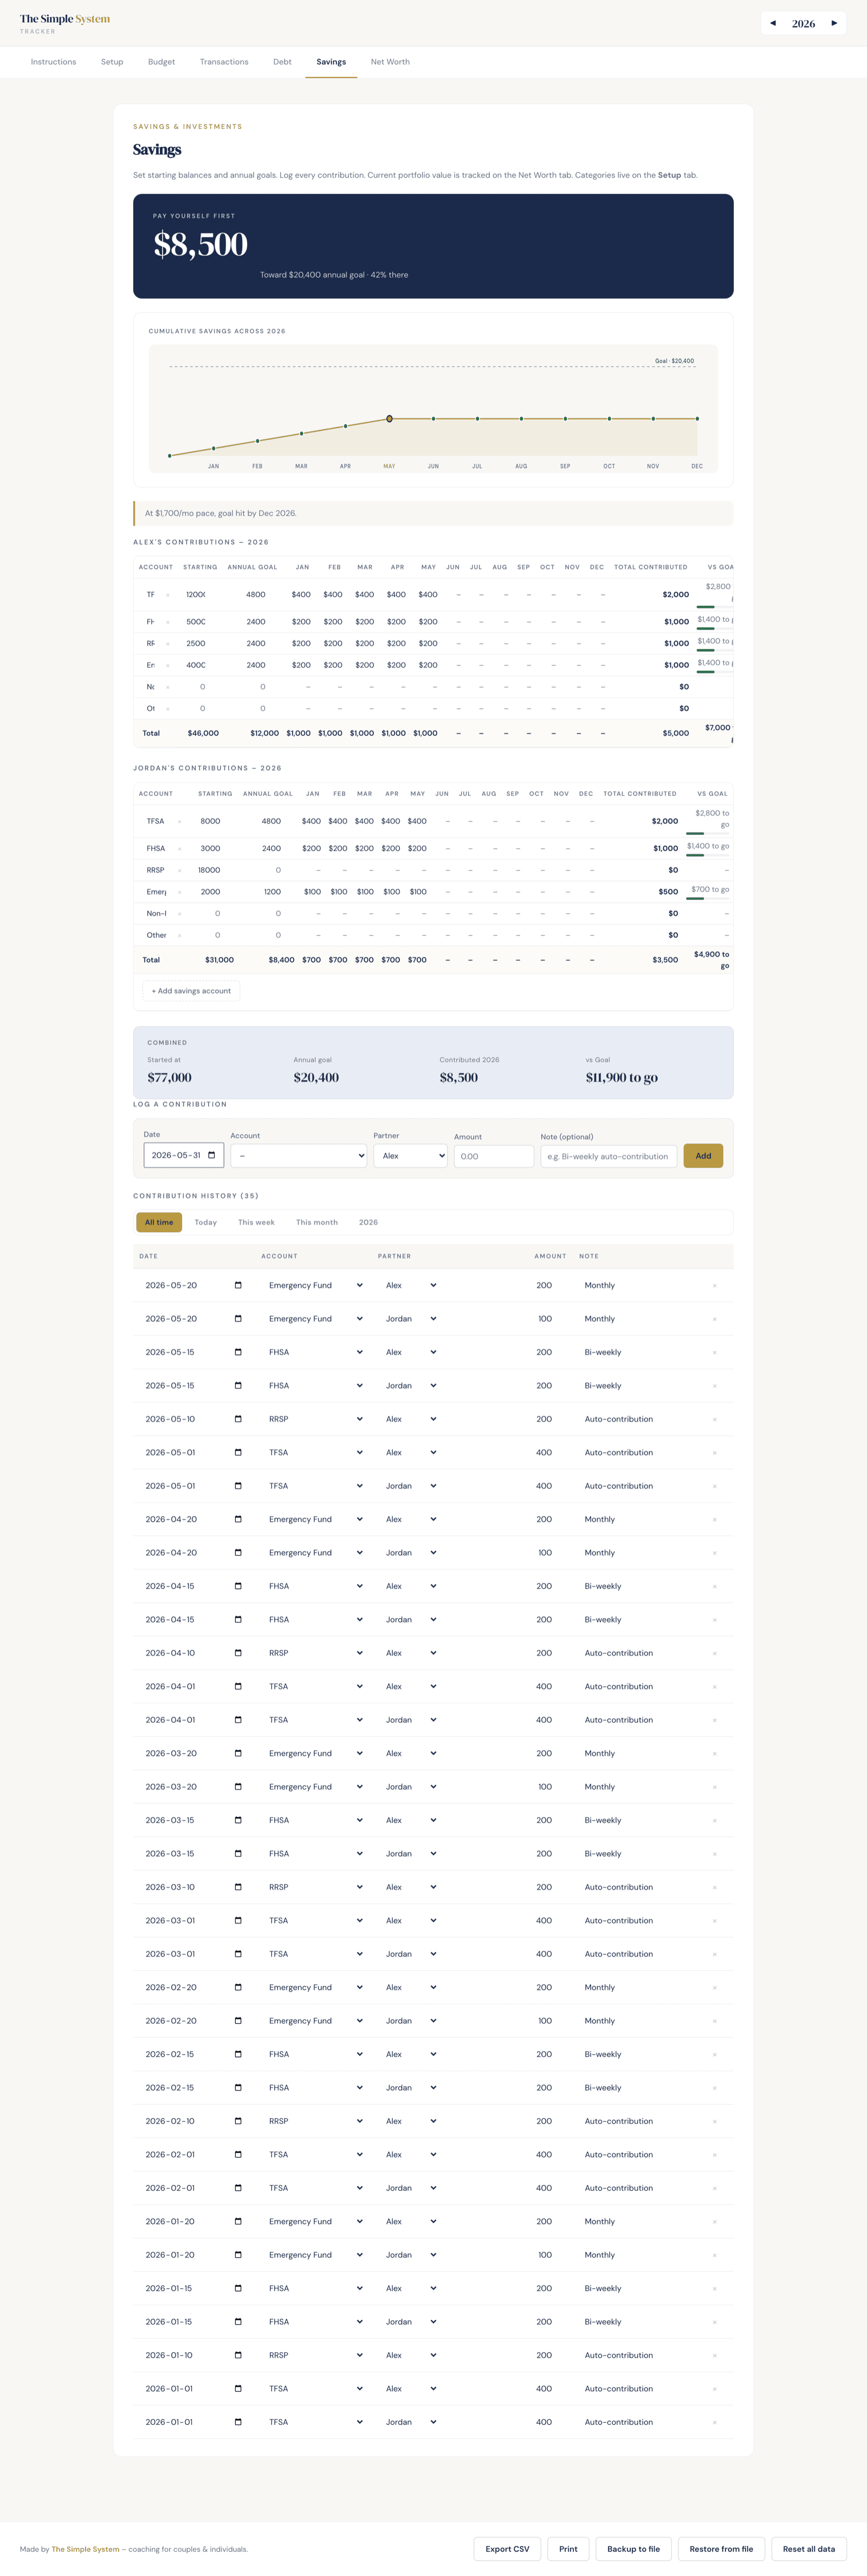867x2576 pixels.
Task: Open calendar on 2026-03-15 FHSA Alex row
Action: coord(238,1820)
